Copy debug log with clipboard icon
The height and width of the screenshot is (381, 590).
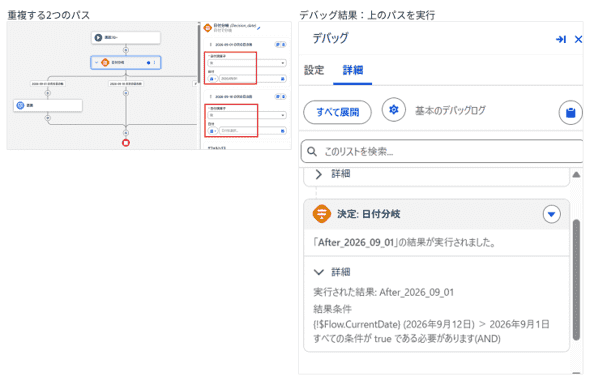(x=570, y=112)
